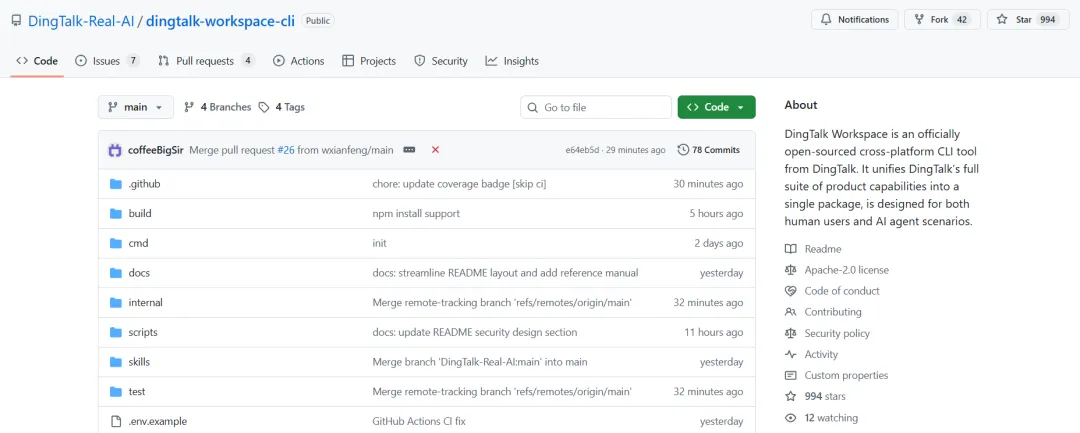Switch to the Code tab
1080x433 pixels.
(37, 61)
